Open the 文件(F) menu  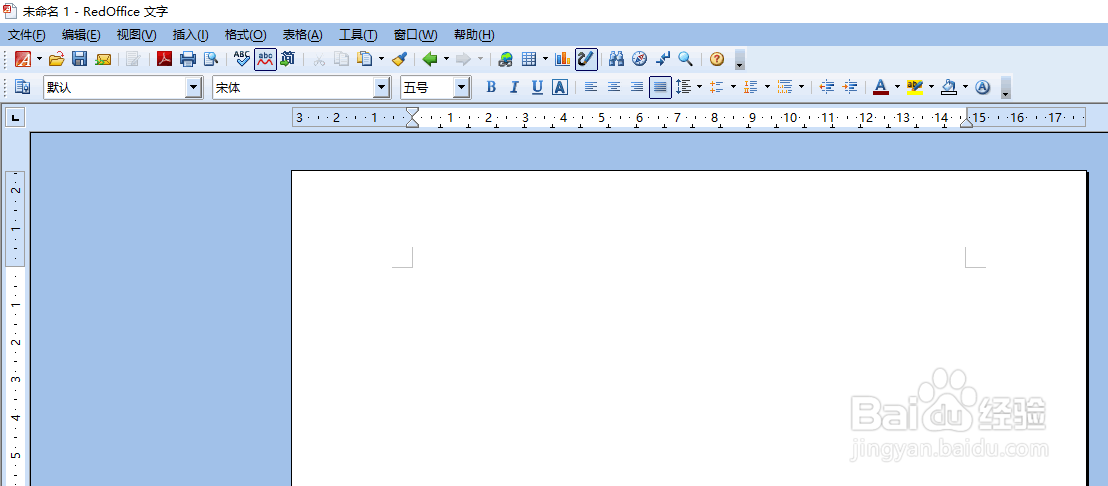click(x=27, y=35)
